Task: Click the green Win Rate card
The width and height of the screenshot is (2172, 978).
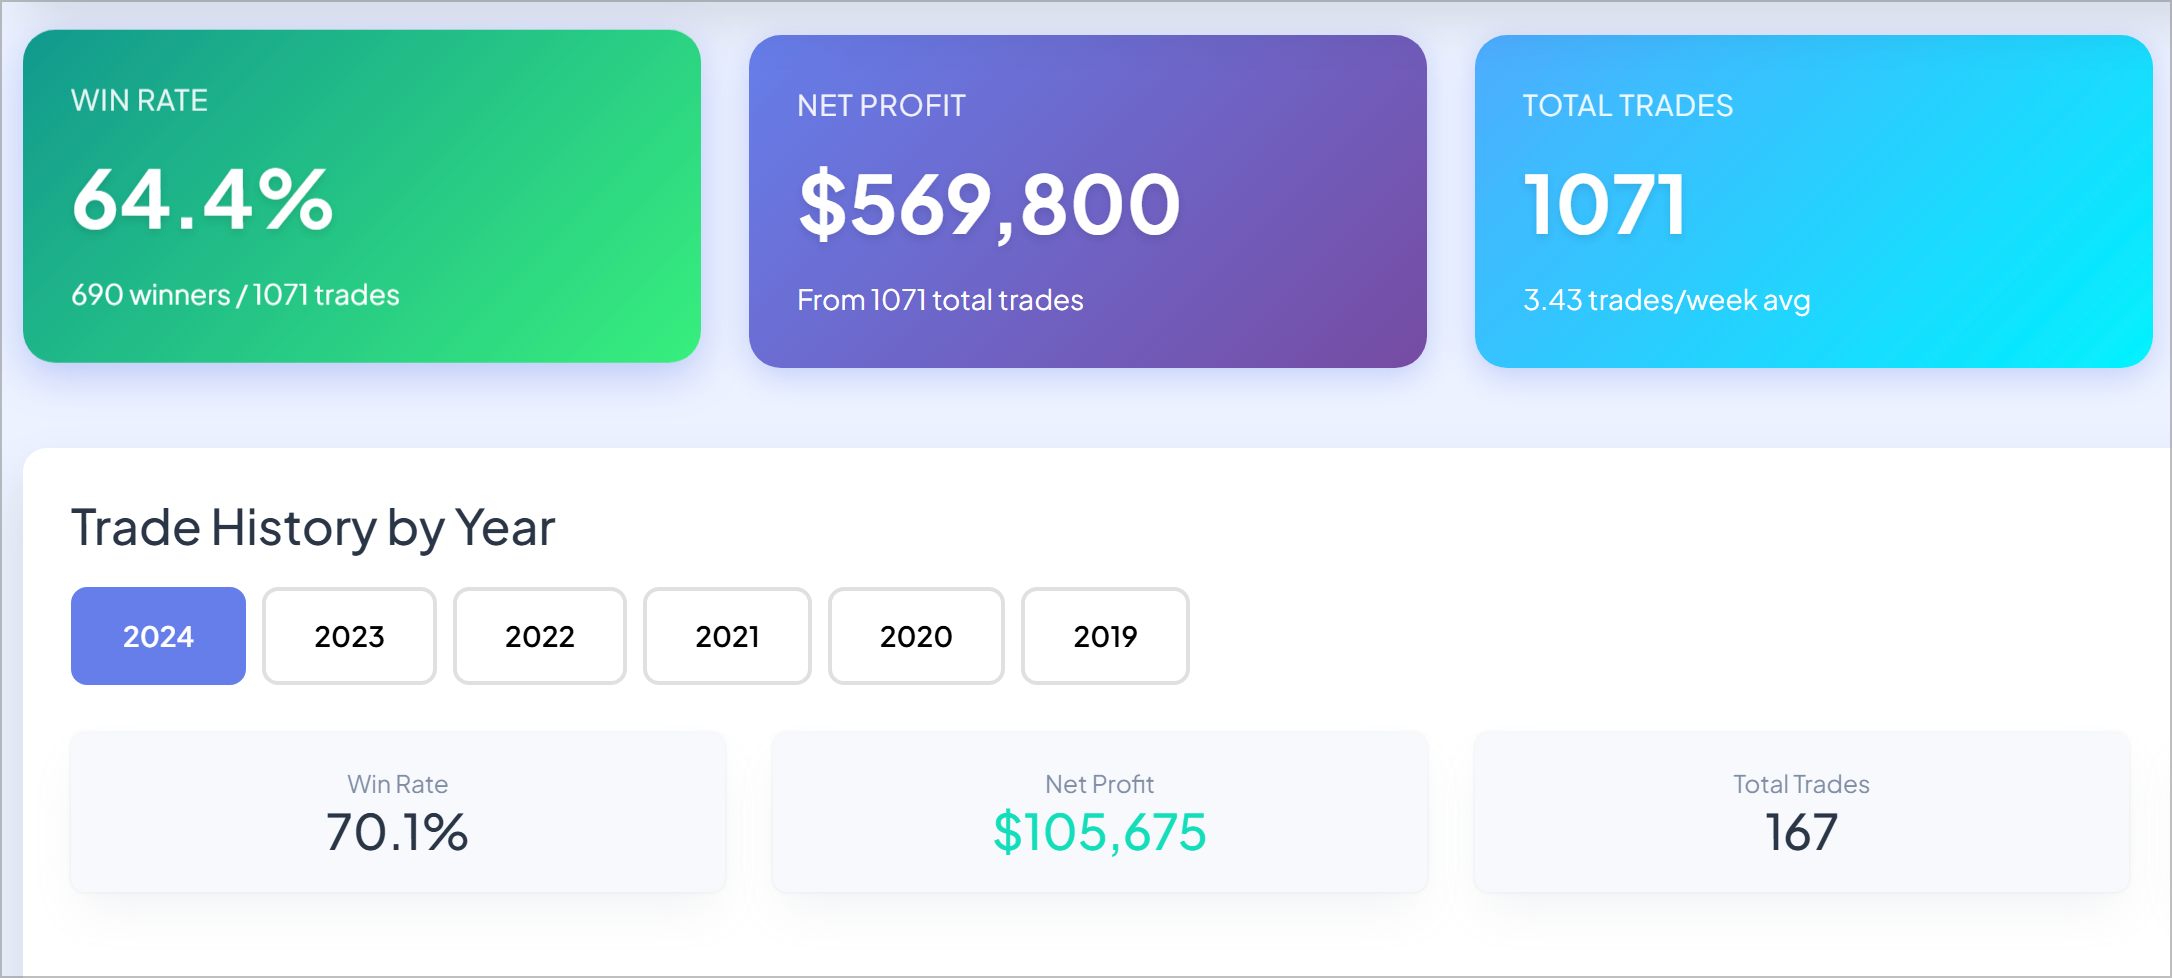Action: pos(364,197)
